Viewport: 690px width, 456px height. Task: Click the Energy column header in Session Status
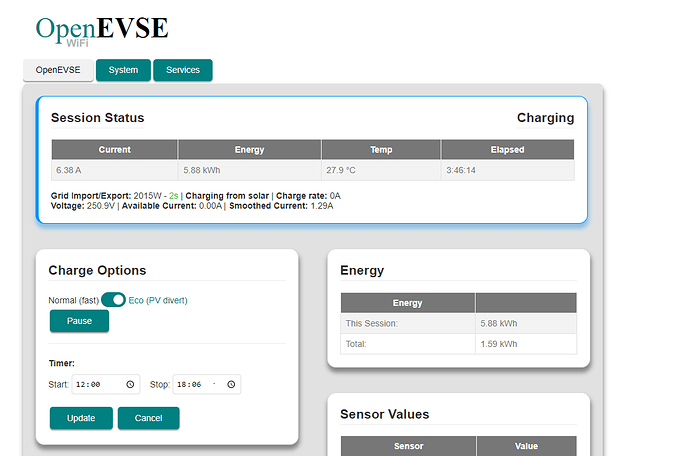[250, 150]
